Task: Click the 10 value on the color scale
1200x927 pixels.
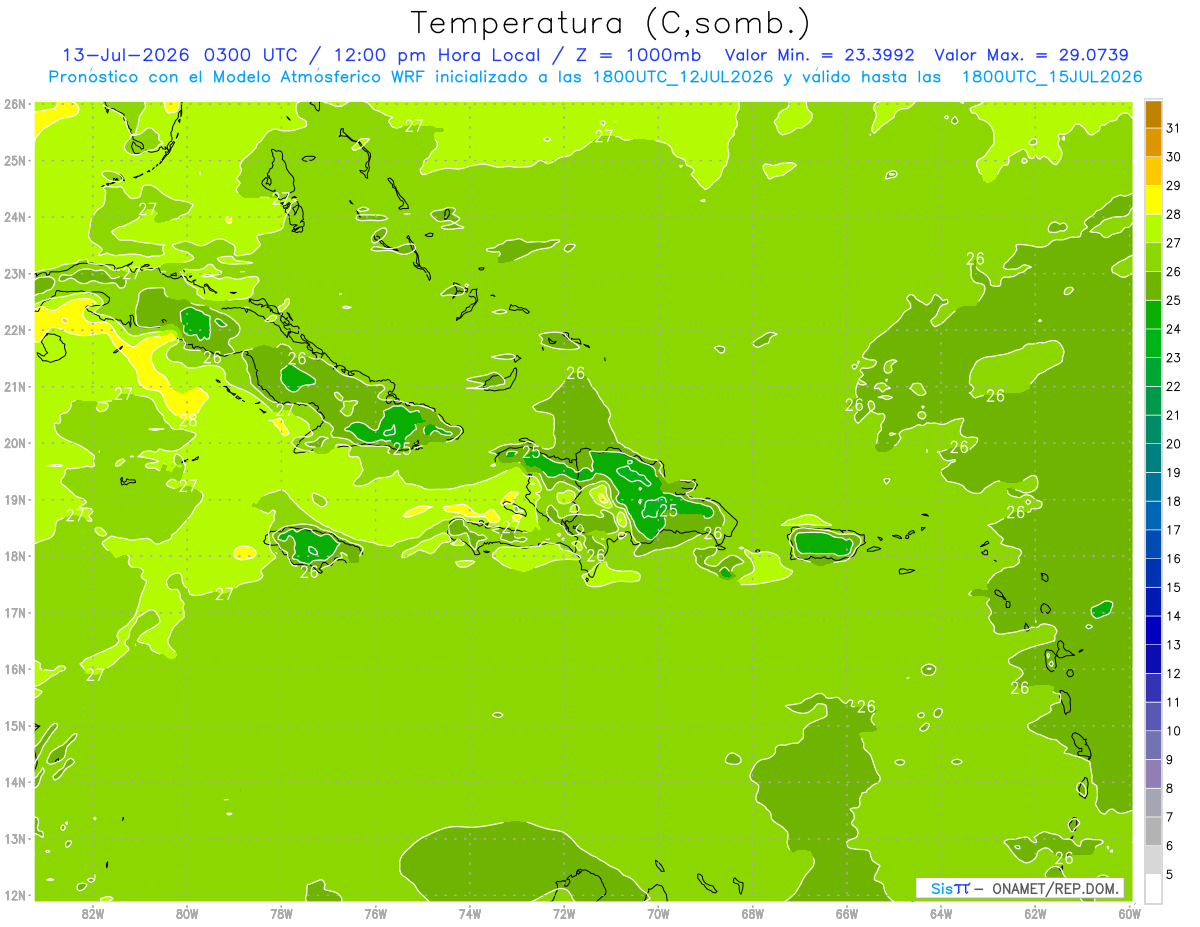Action: point(1174,731)
